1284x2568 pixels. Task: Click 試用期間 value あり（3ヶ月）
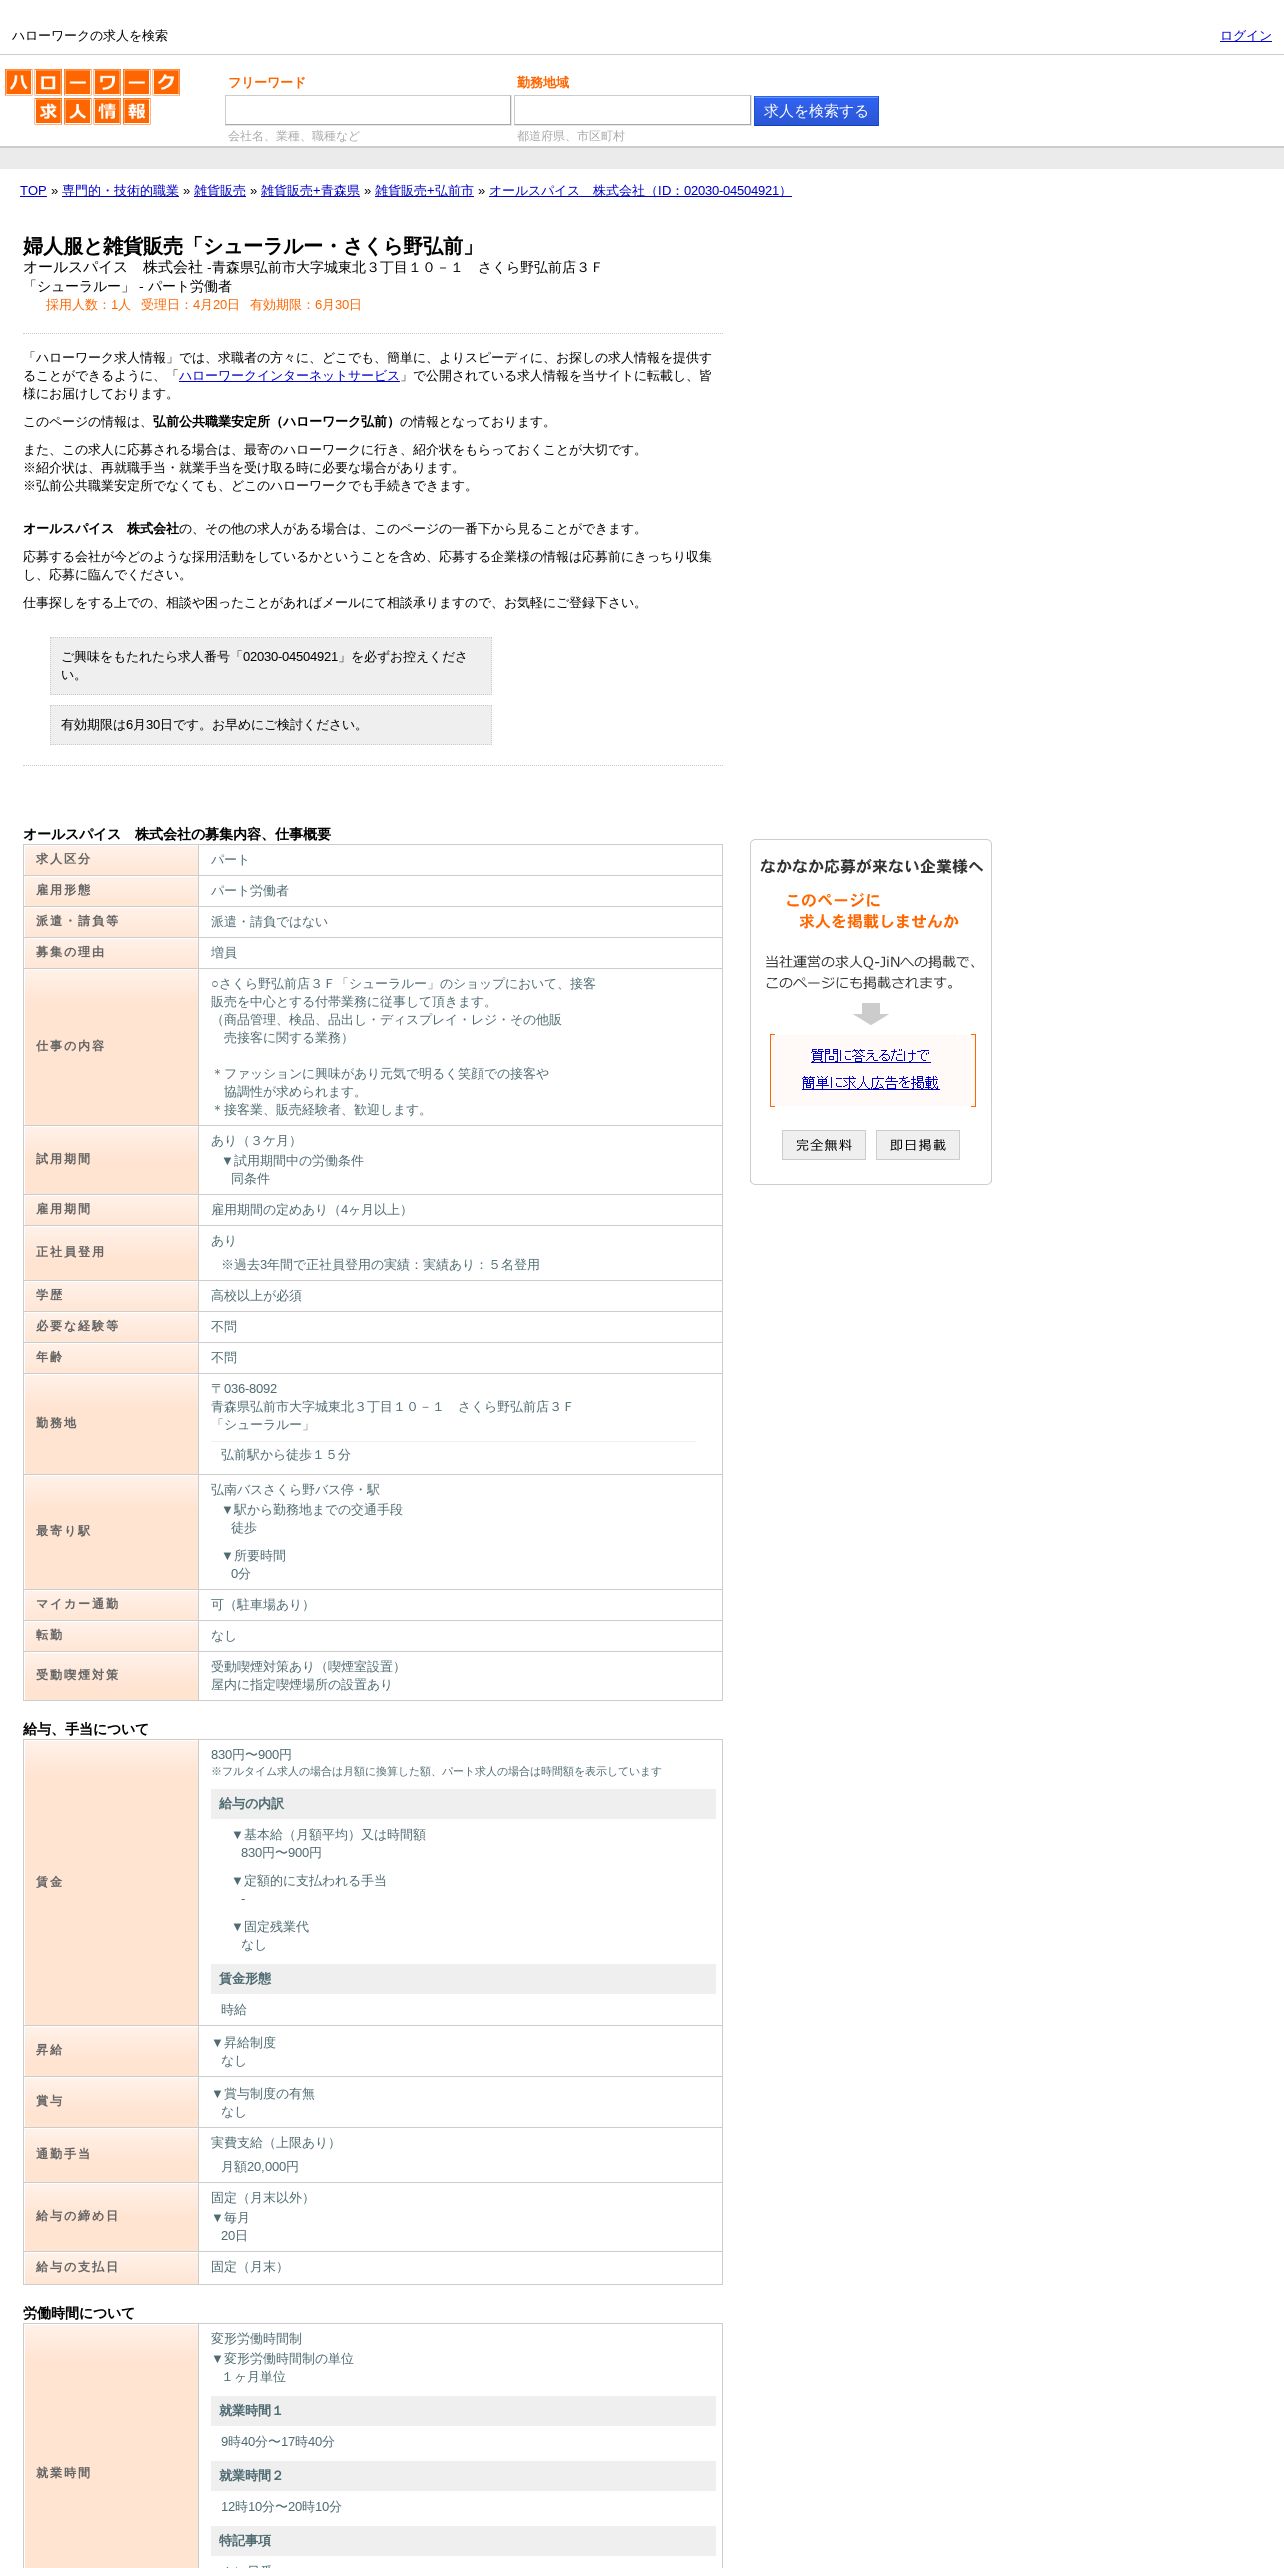[255, 1141]
